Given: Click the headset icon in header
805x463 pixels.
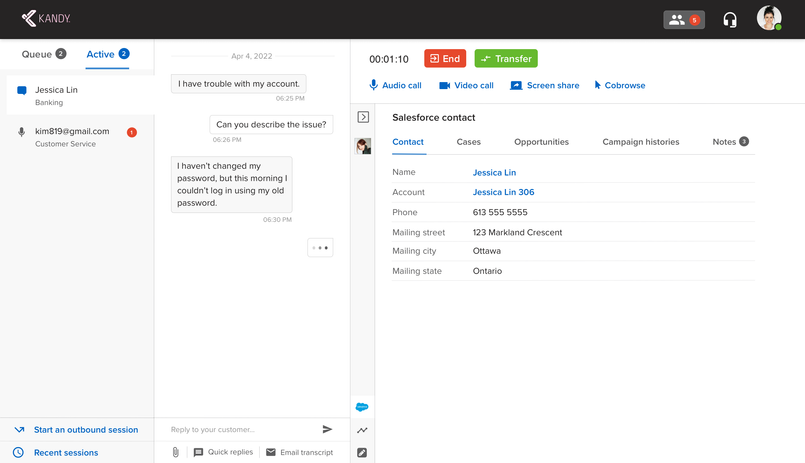Looking at the screenshot, I should tap(730, 20).
